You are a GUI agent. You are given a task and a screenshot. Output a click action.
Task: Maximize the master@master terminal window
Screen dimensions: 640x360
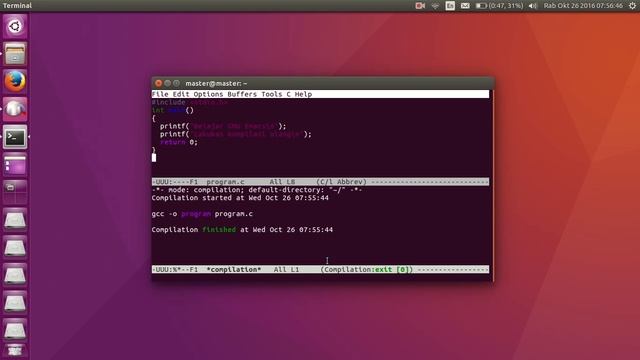(176, 83)
